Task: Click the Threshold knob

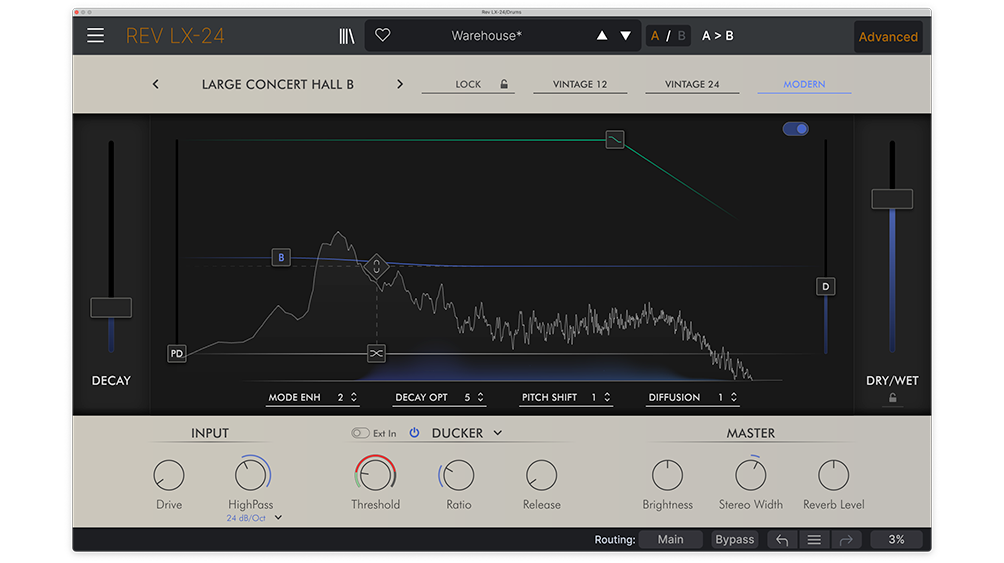Action: point(375,475)
